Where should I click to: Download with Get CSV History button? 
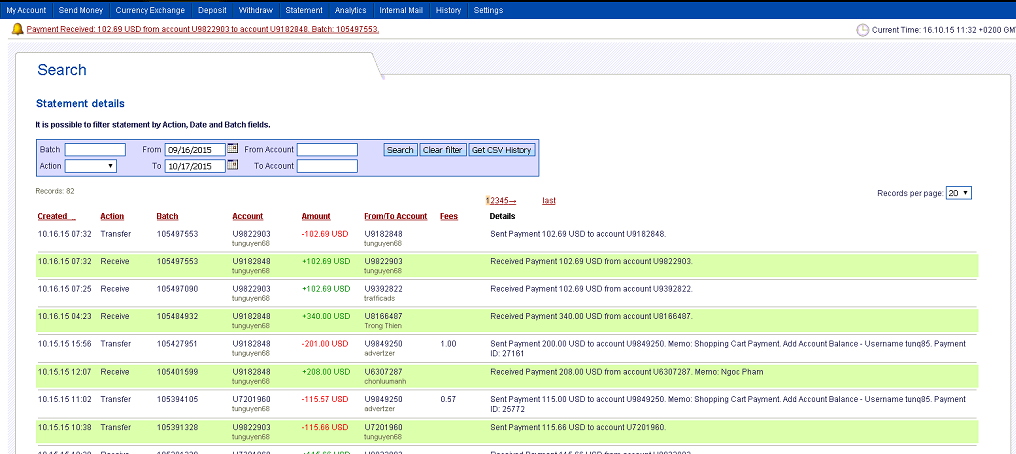(x=502, y=150)
